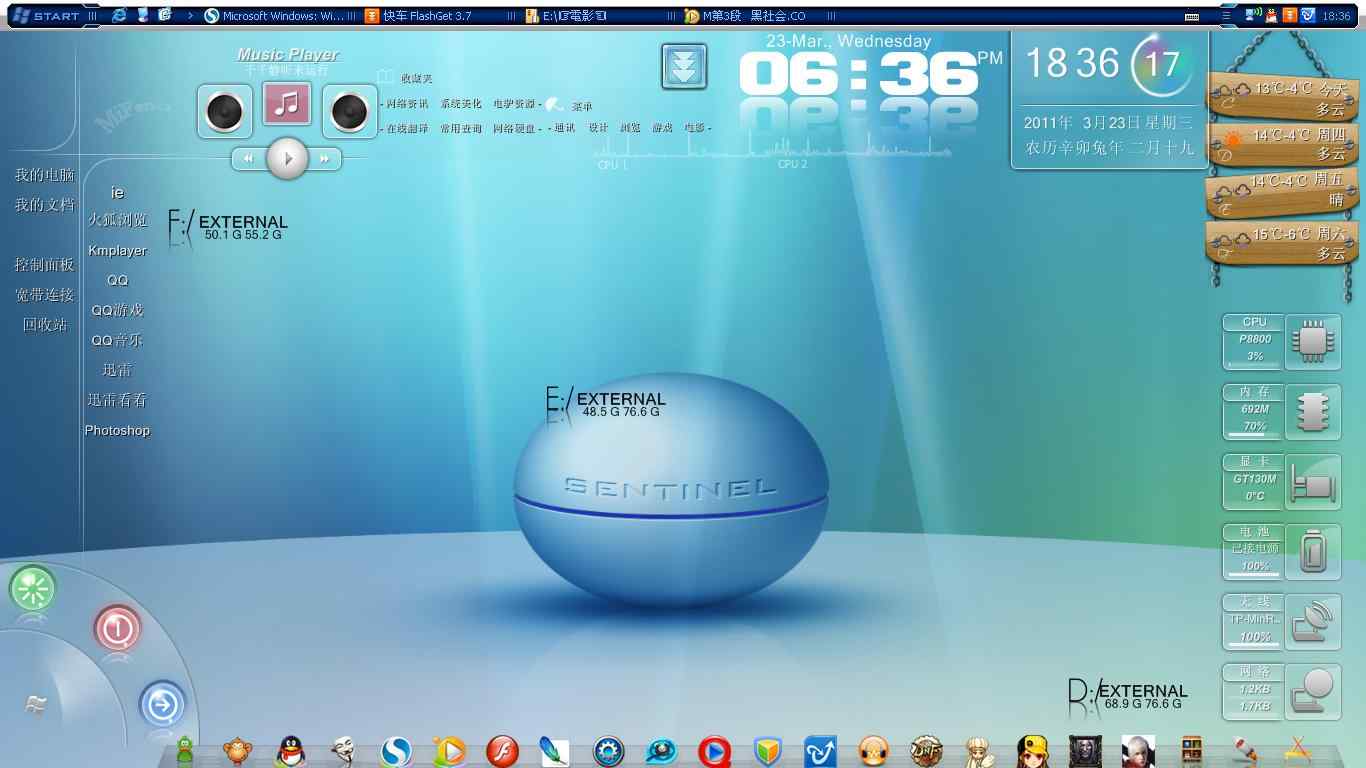Open 我的电脑 shortcut
Viewport: 1366px width, 768px height.
(x=44, y=175)
